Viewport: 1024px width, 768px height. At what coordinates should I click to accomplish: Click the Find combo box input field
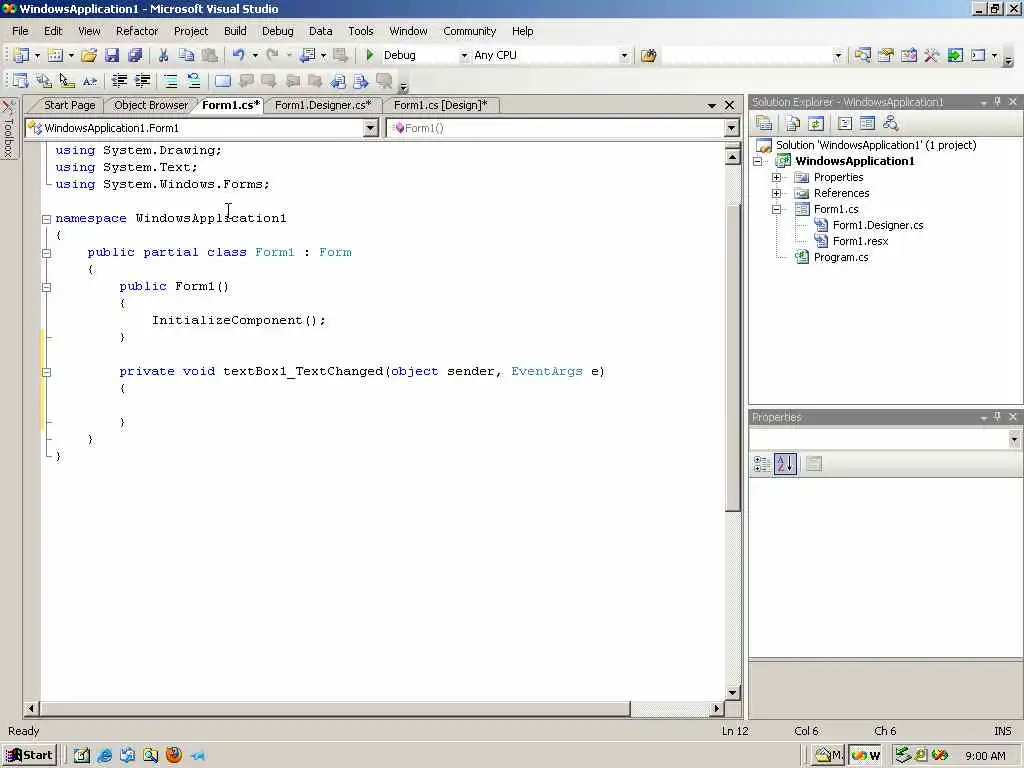pos(746,56)
